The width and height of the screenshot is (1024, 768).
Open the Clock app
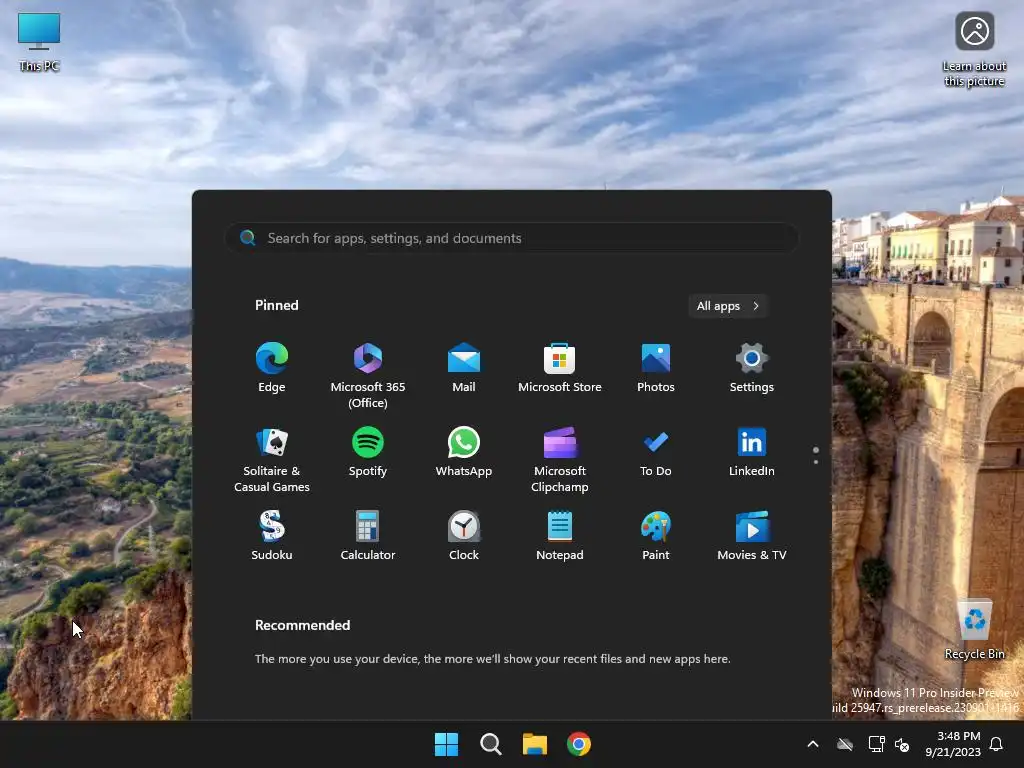pos(464,536)
